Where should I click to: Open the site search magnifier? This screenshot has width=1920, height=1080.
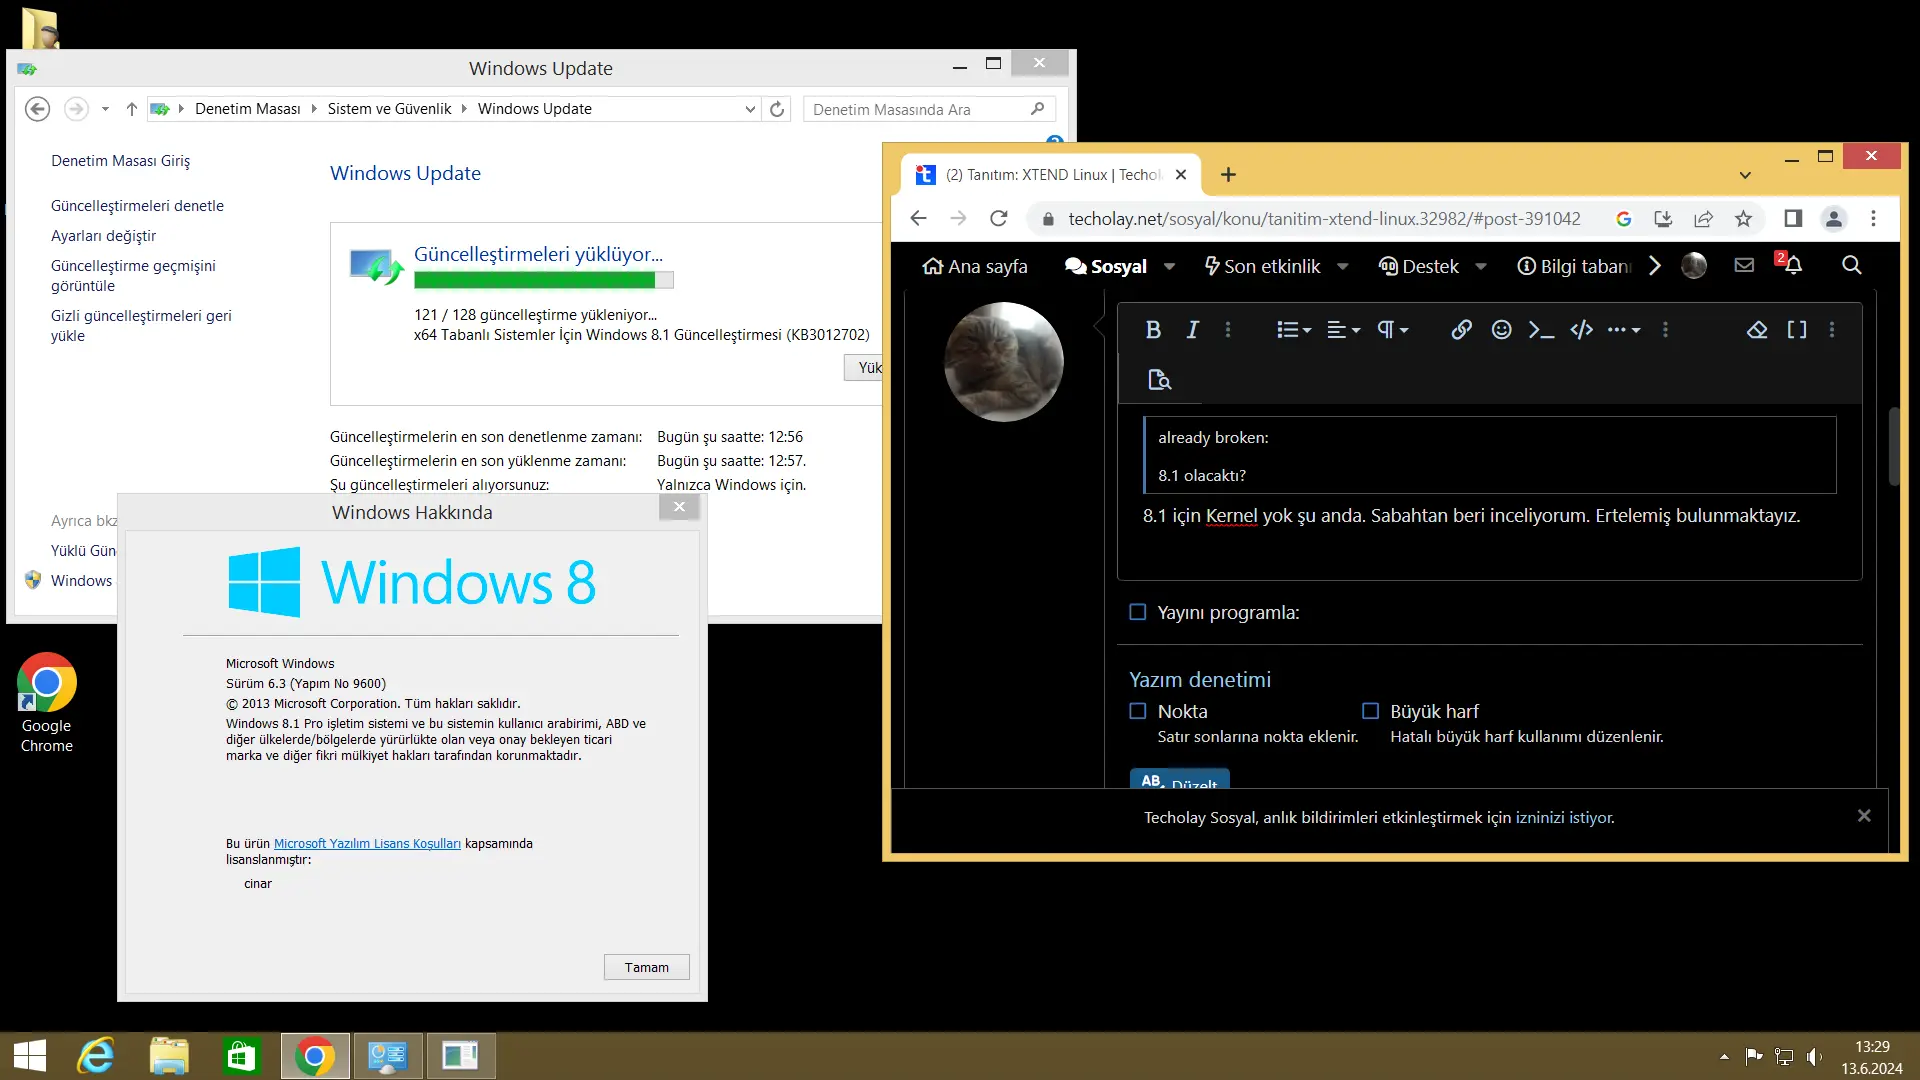point(1852,265)
